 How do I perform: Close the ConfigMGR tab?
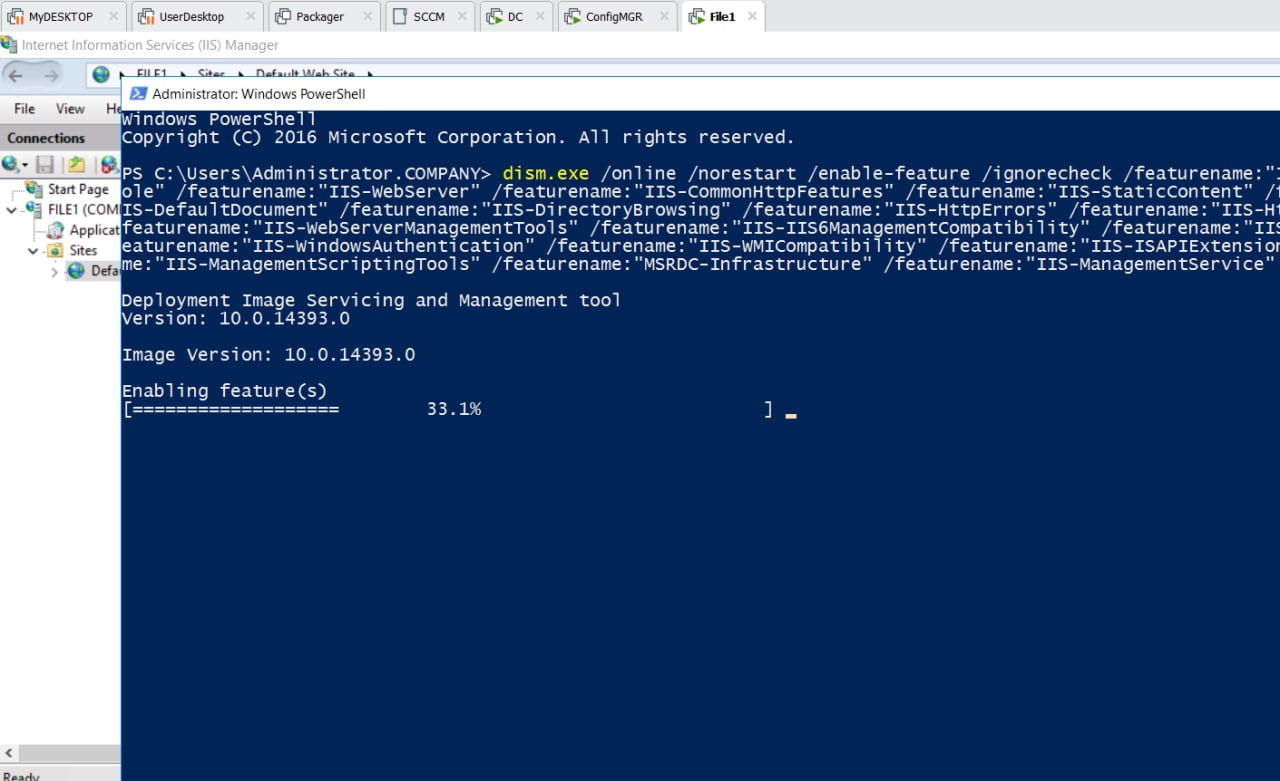pos(663,17)
